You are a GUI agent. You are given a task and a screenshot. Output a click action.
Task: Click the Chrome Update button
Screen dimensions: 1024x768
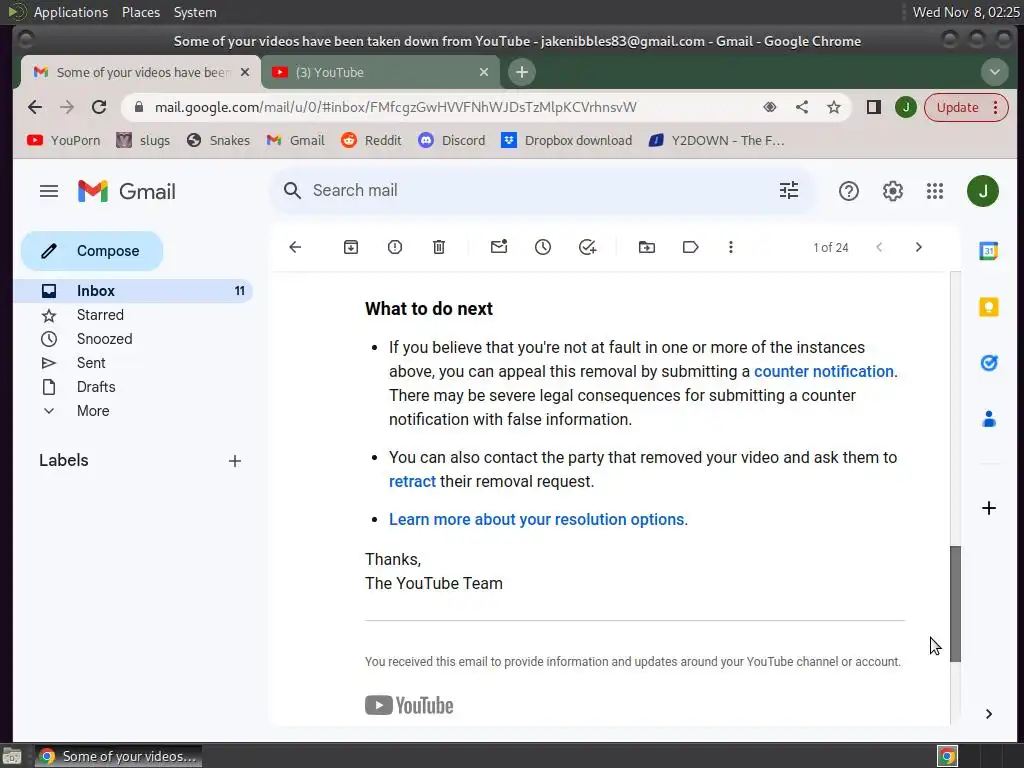(x=966, y=107)
